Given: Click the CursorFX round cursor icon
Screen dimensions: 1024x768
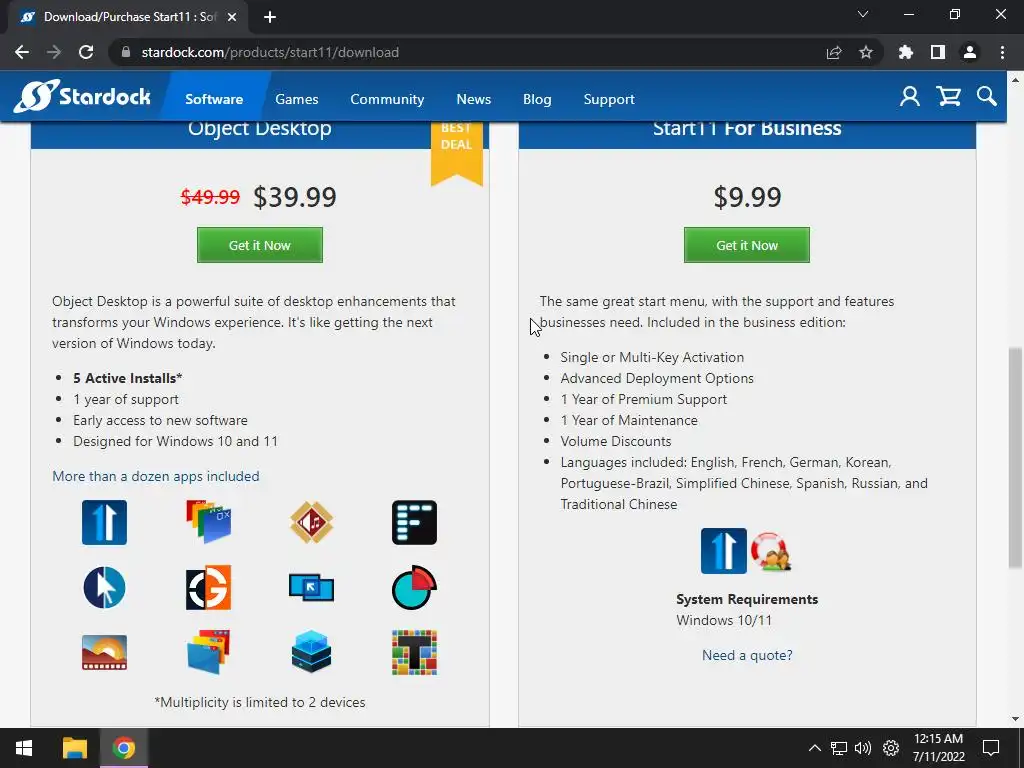Looking at the screenshot, I should point(104,588).
